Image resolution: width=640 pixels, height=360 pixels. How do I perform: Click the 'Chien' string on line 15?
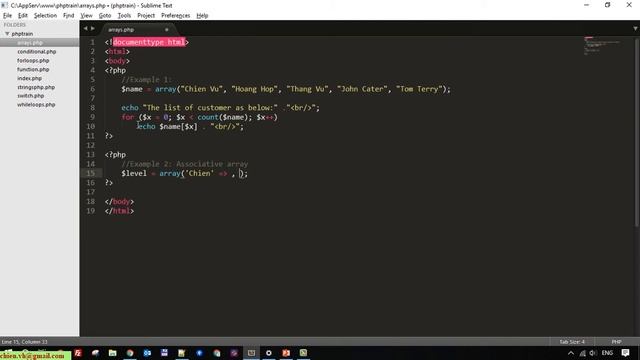199,173
